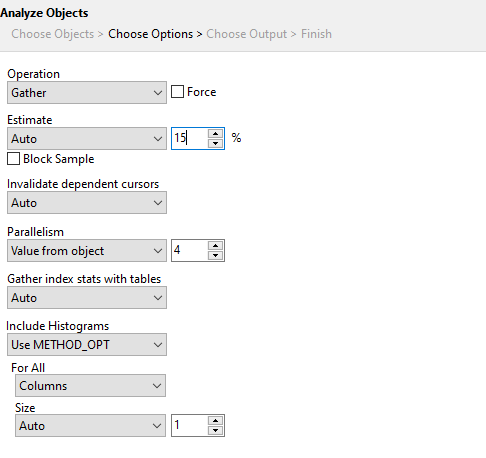The width and height of the screenshot is (486, 458).
Task: Open the Operation dropdown showing Gather
Action: coord(87,93)
